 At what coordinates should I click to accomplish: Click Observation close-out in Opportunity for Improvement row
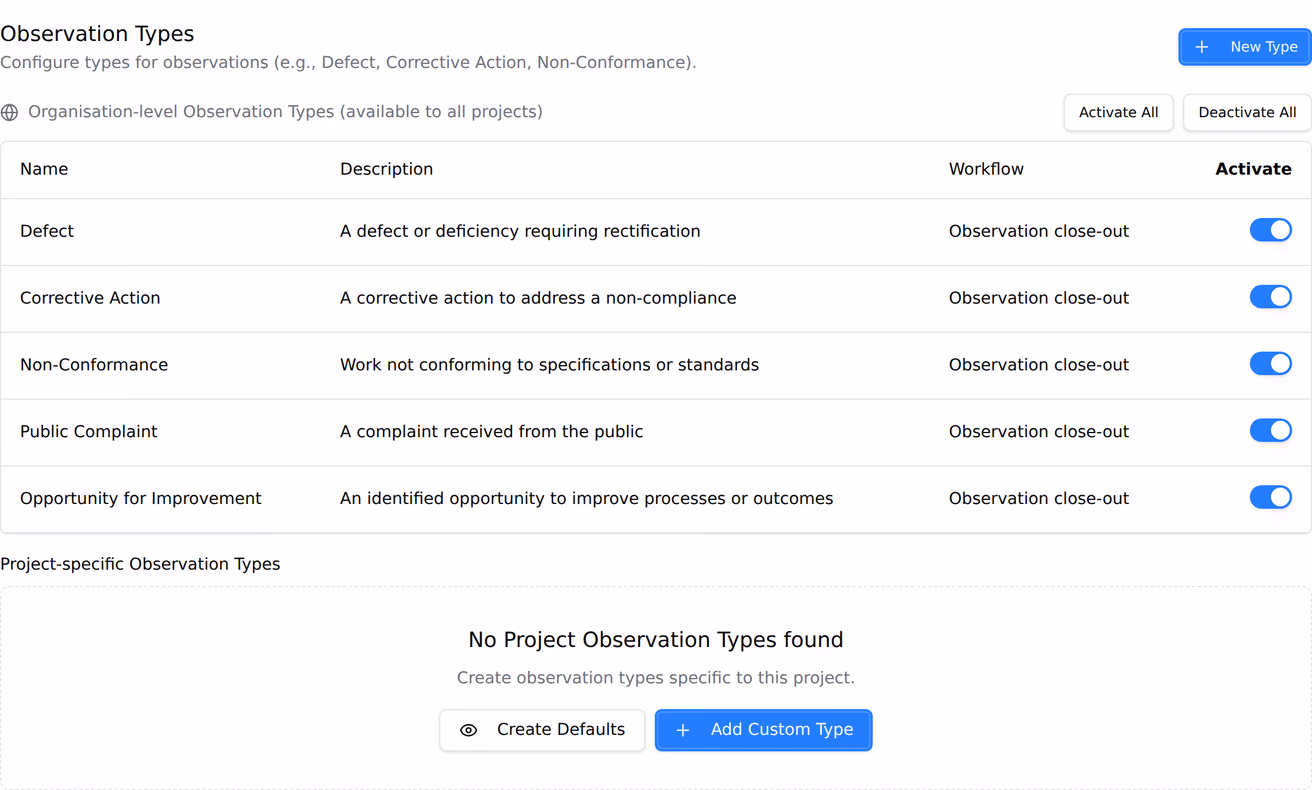point(1039,499)
